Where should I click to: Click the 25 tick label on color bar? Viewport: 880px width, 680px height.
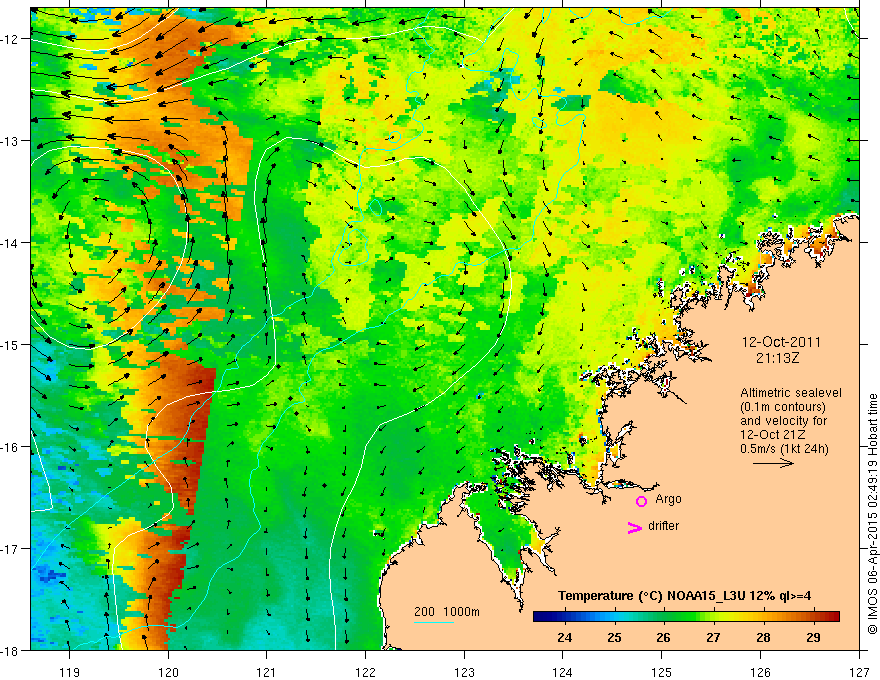[615, 637]
